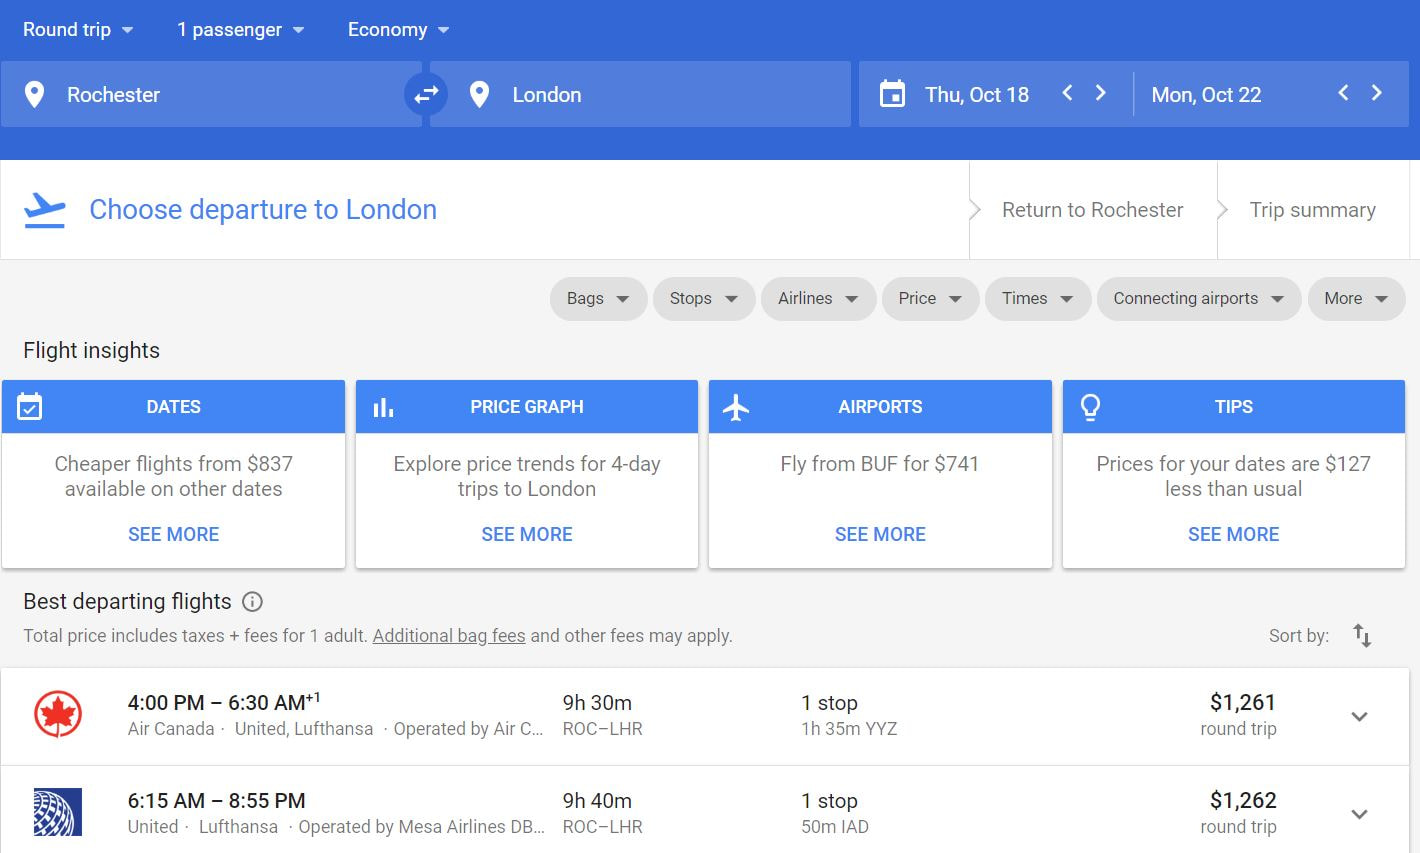Click the Mon, Oct 22 return date

[x=1206, y=95]
